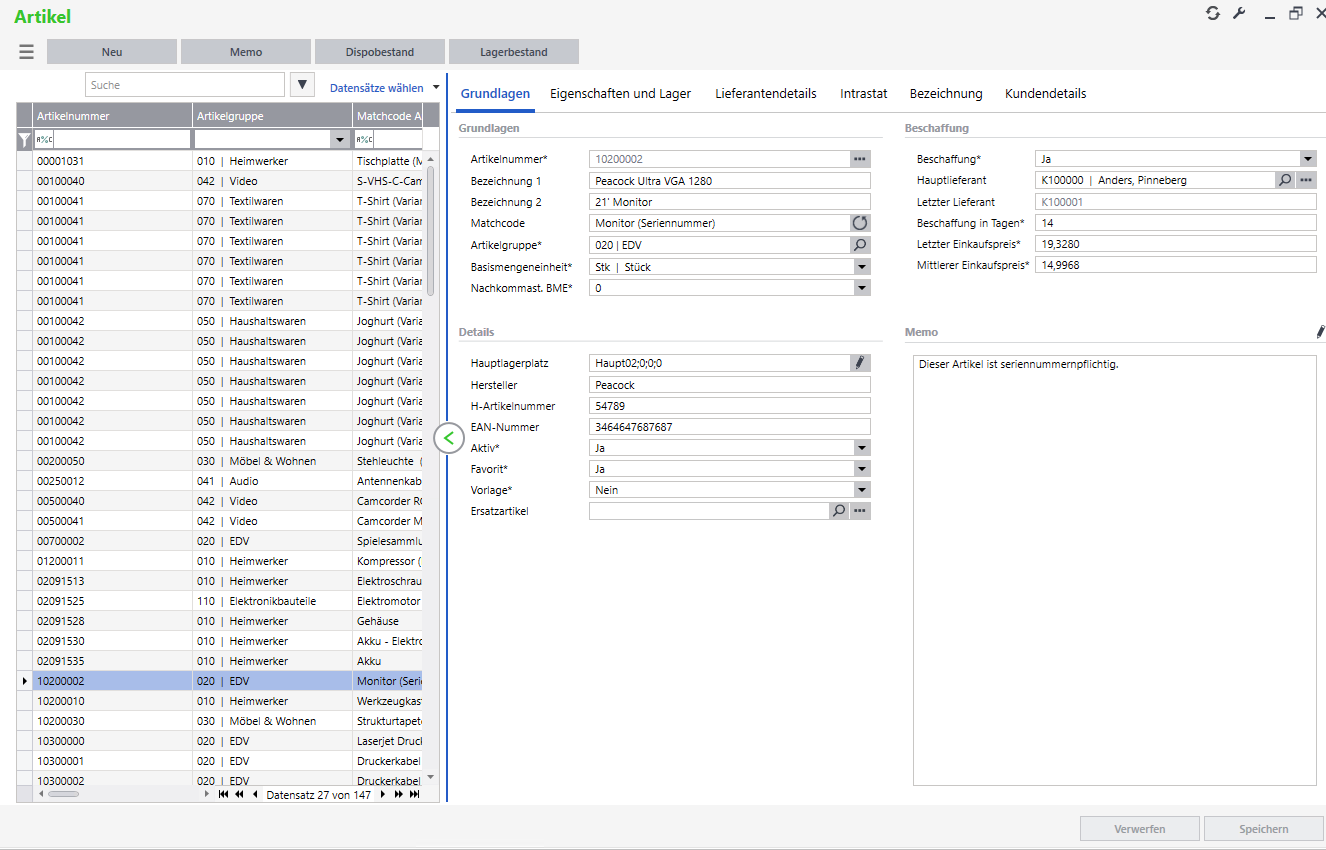The image size is (1326, 850).
Task: Click the list's vertical scrollbar thumb
Action: (x=431, y=230)
